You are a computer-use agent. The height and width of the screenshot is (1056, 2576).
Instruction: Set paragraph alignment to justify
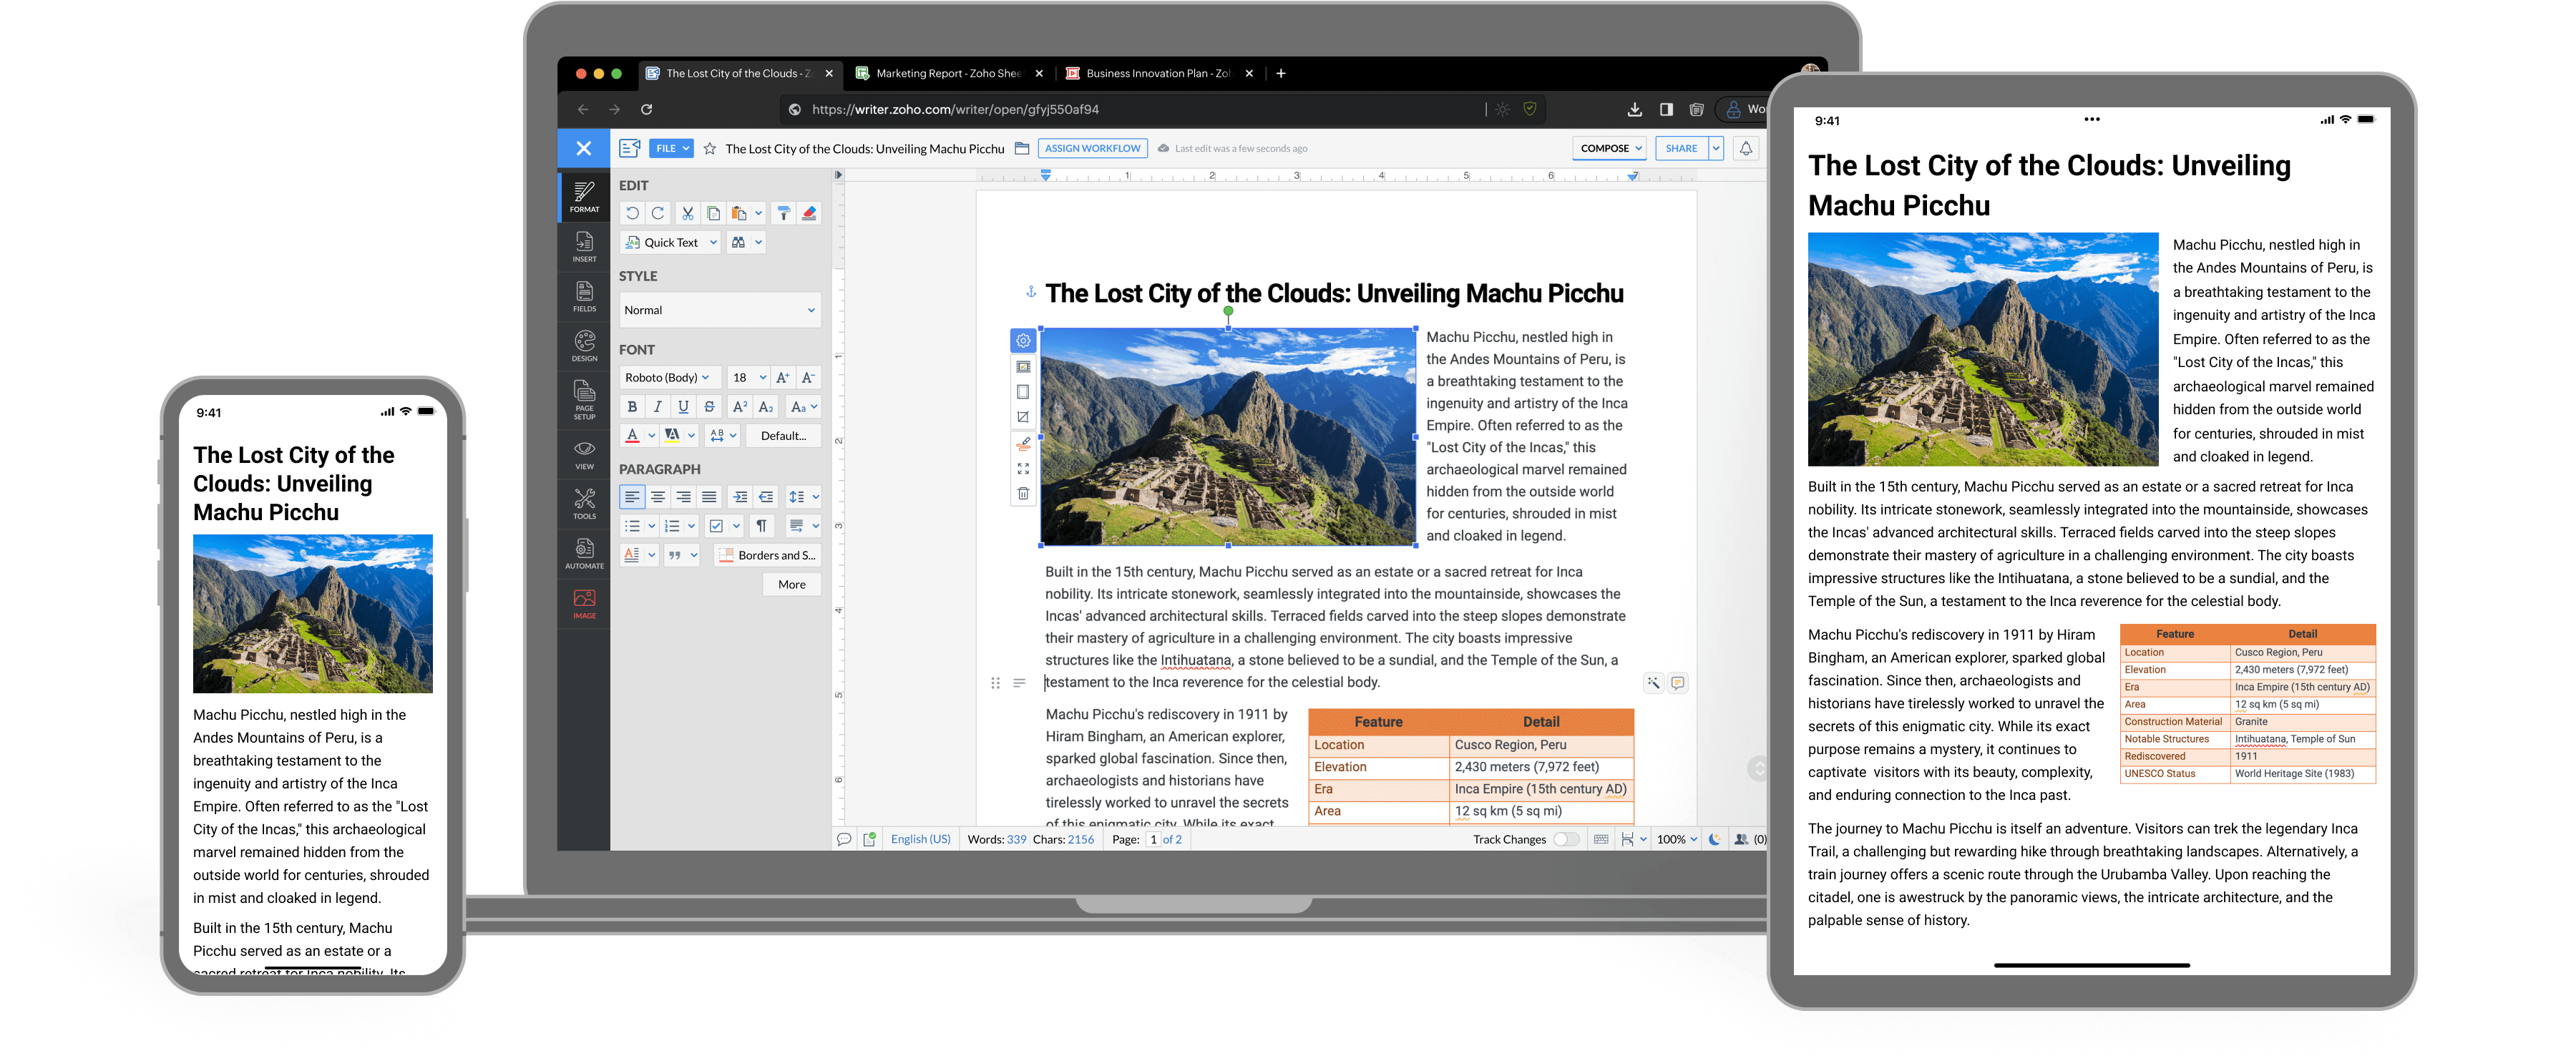coord(709,496)
